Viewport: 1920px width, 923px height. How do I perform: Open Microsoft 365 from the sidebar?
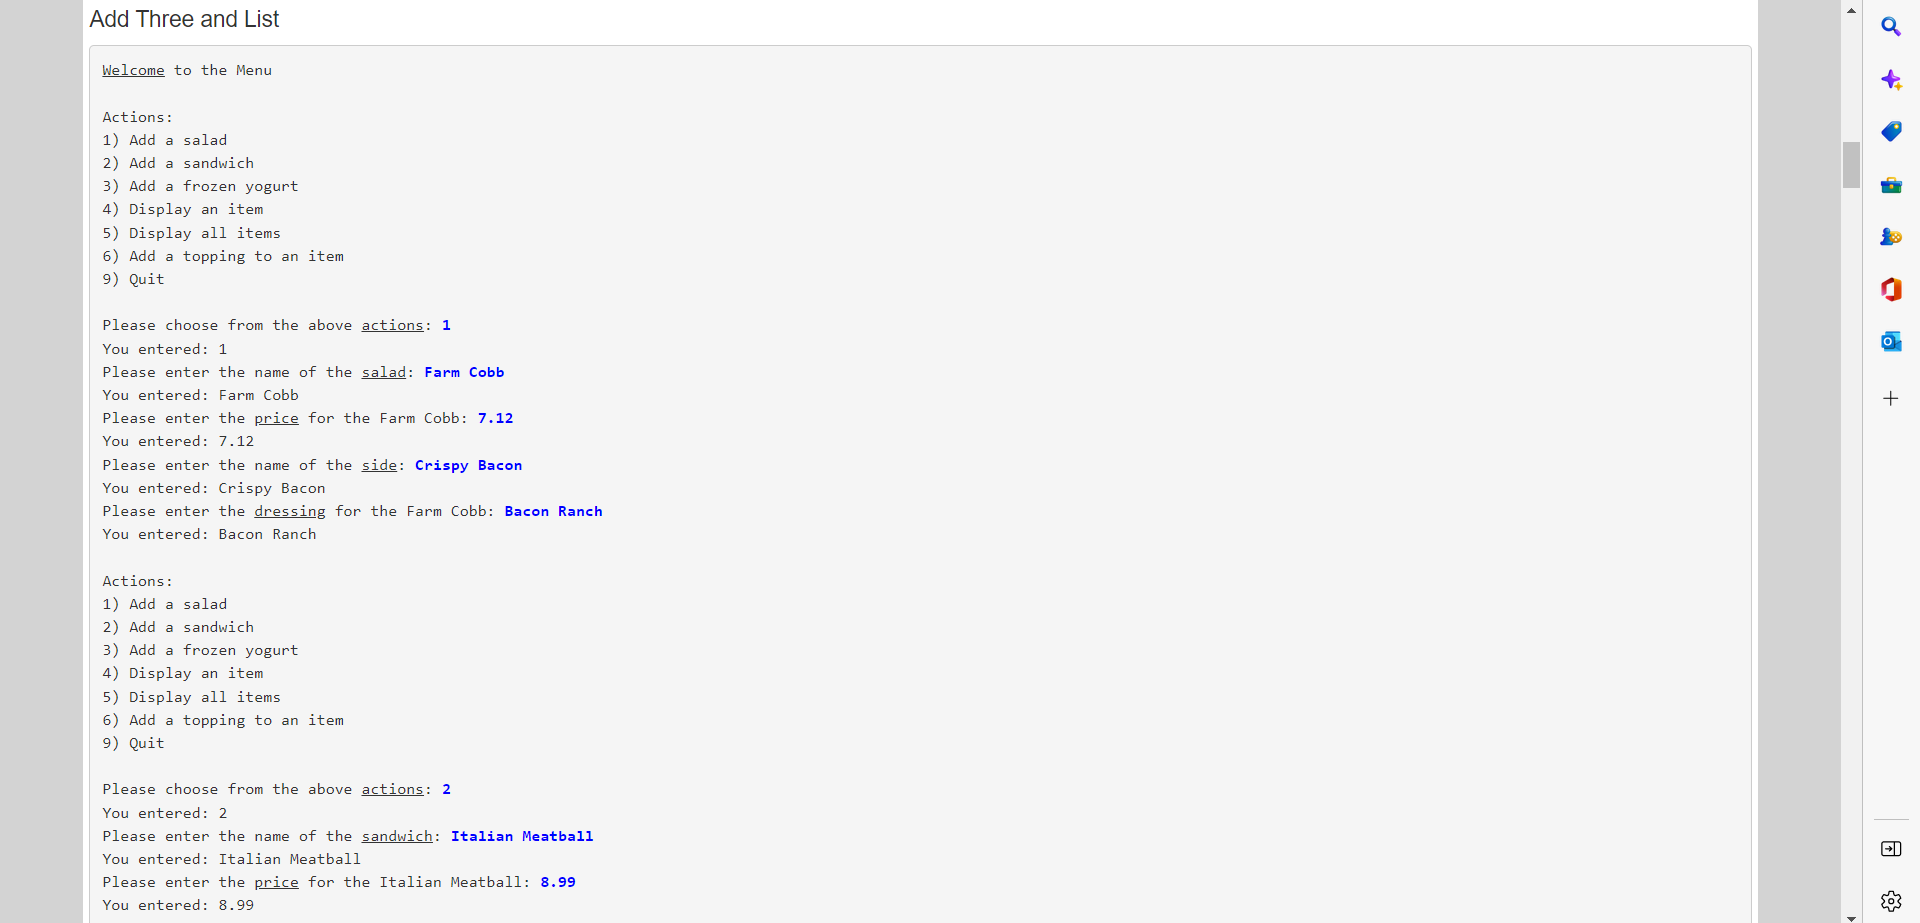(x=1892, y=289)
